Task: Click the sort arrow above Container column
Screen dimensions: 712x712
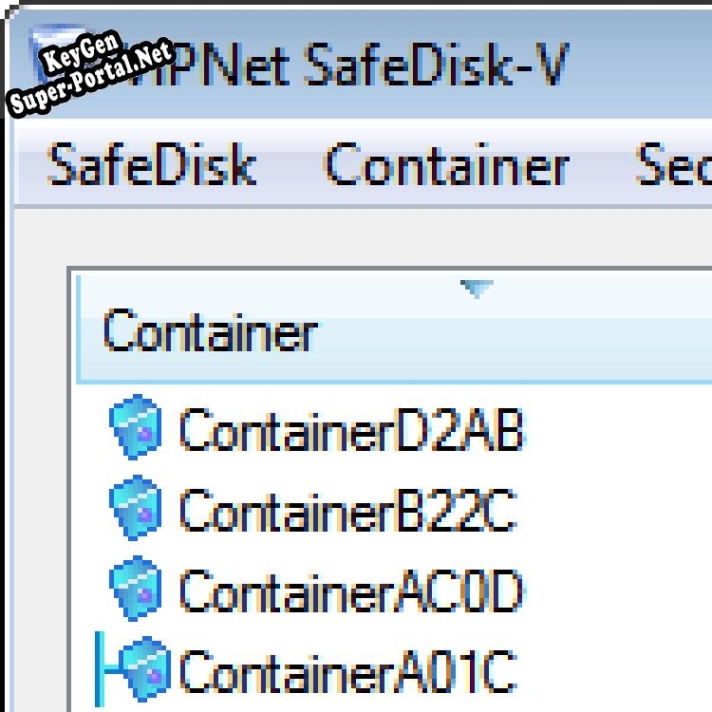Action: point(477,290)
